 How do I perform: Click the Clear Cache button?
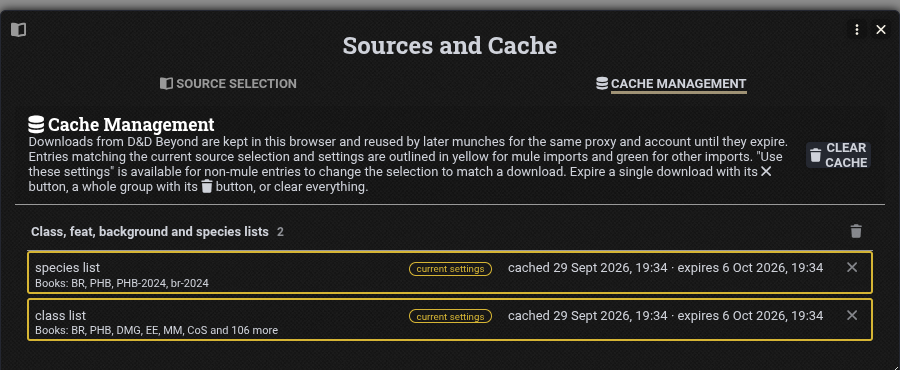click(838, 155)
